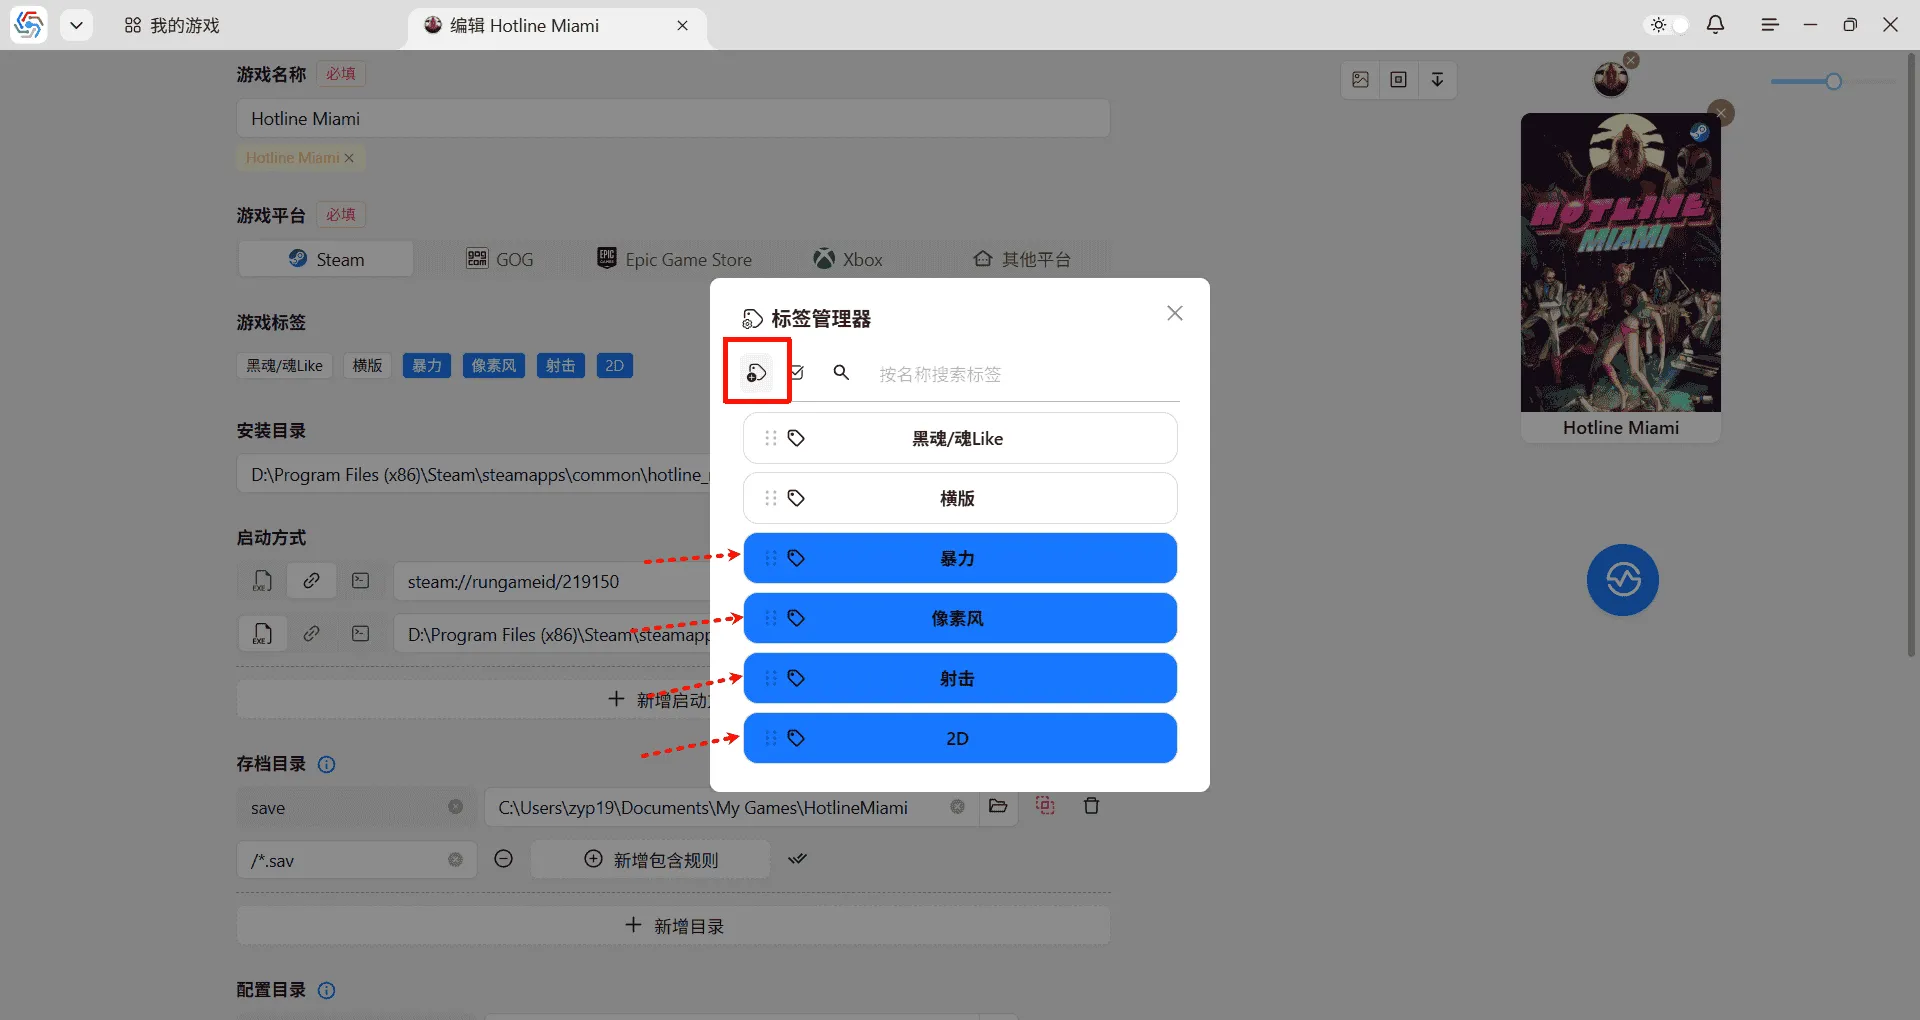The height and width of the screenshot is (1020, 1920).
Task: Click the tag icon on 暴力 row
Action: 796,558
